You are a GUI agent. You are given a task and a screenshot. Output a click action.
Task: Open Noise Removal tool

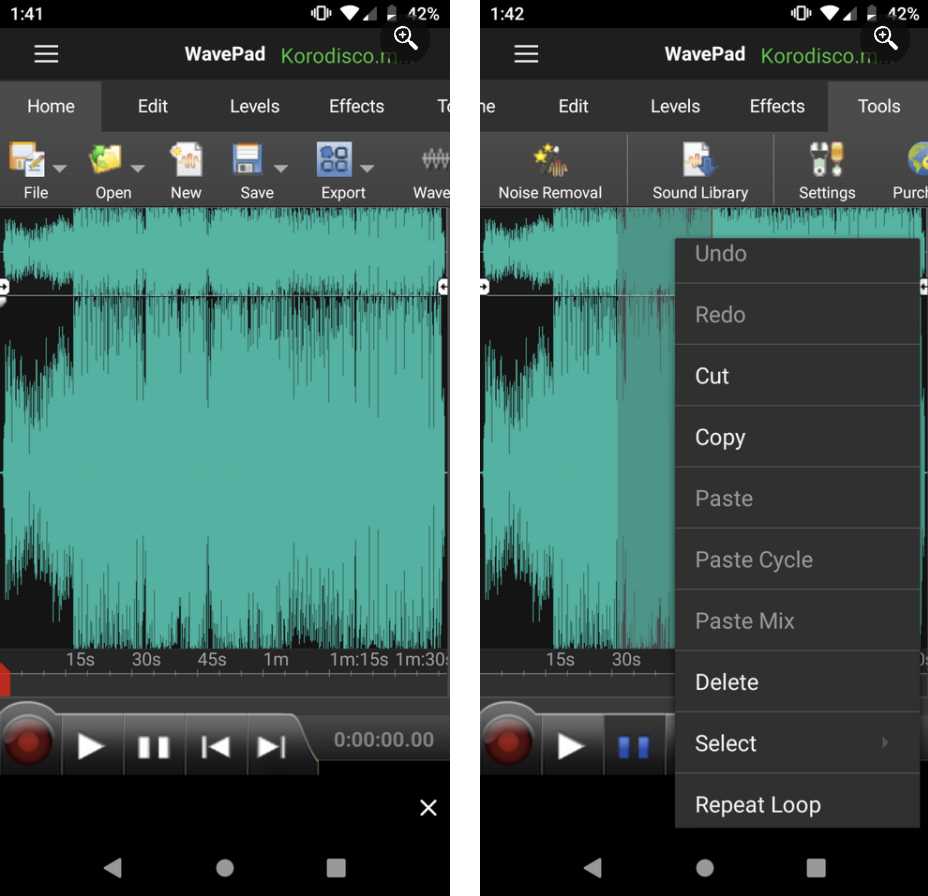(x=550, y=171)
